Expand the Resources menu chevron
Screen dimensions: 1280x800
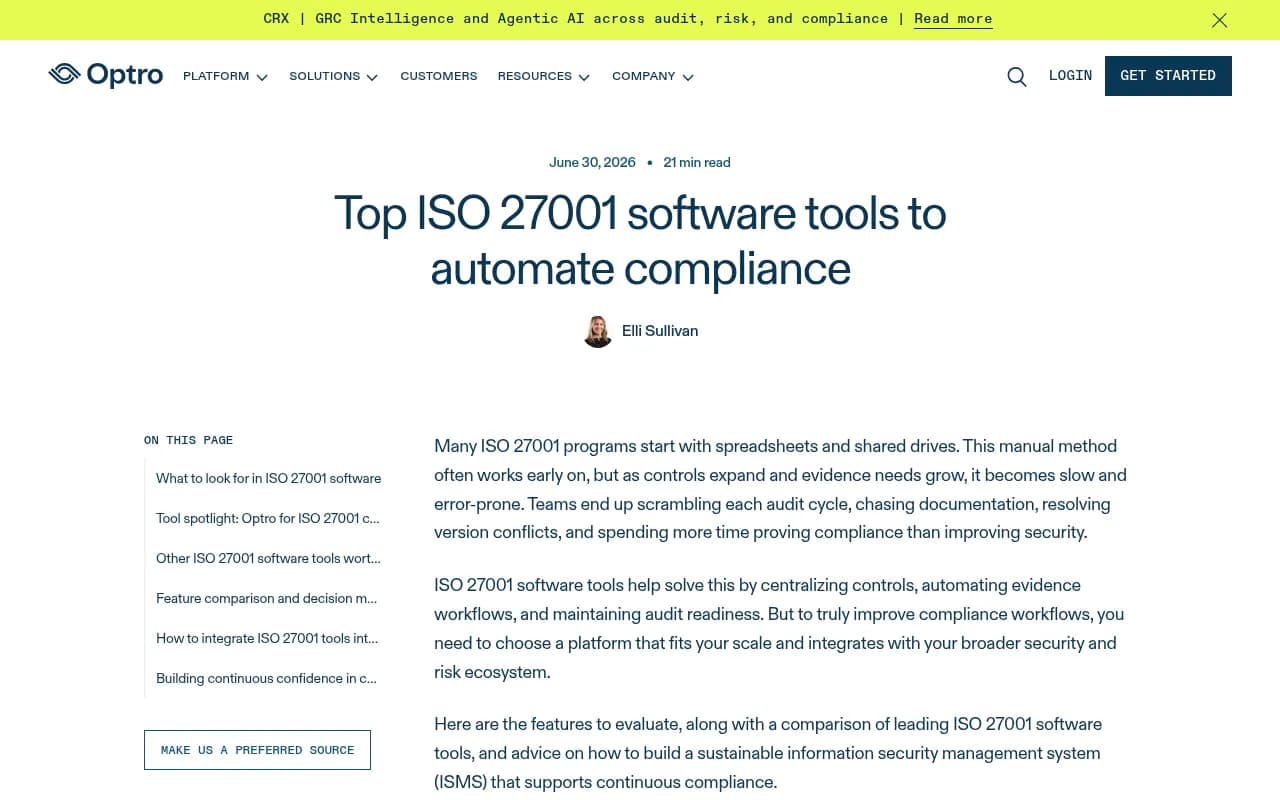pos(584,77)
